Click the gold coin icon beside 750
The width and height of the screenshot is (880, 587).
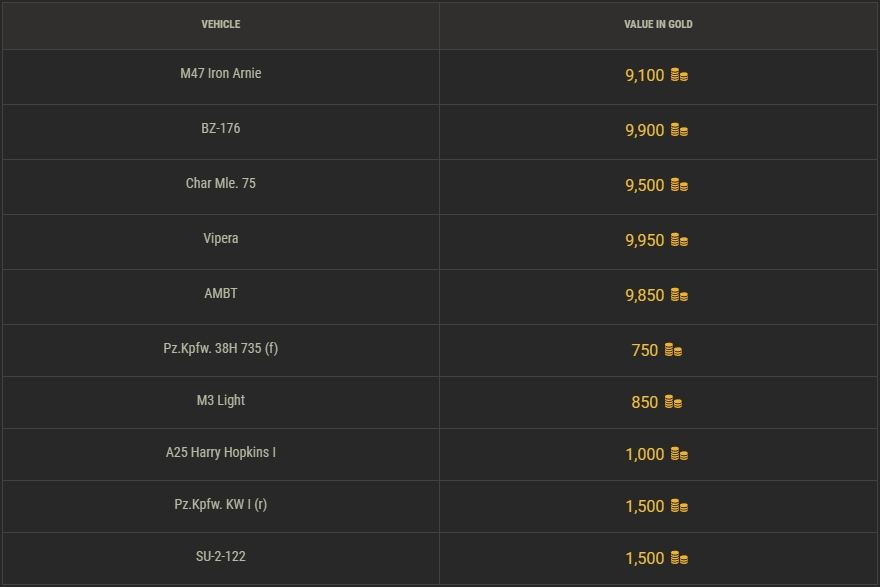coord(673,351)
